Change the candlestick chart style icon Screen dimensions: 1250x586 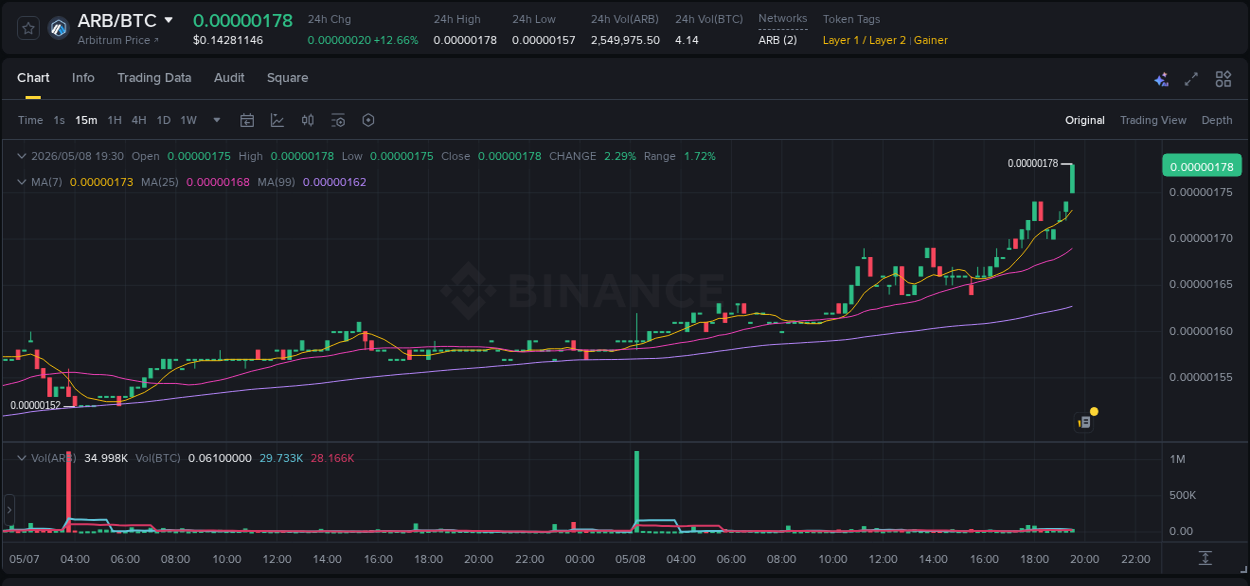308,120
